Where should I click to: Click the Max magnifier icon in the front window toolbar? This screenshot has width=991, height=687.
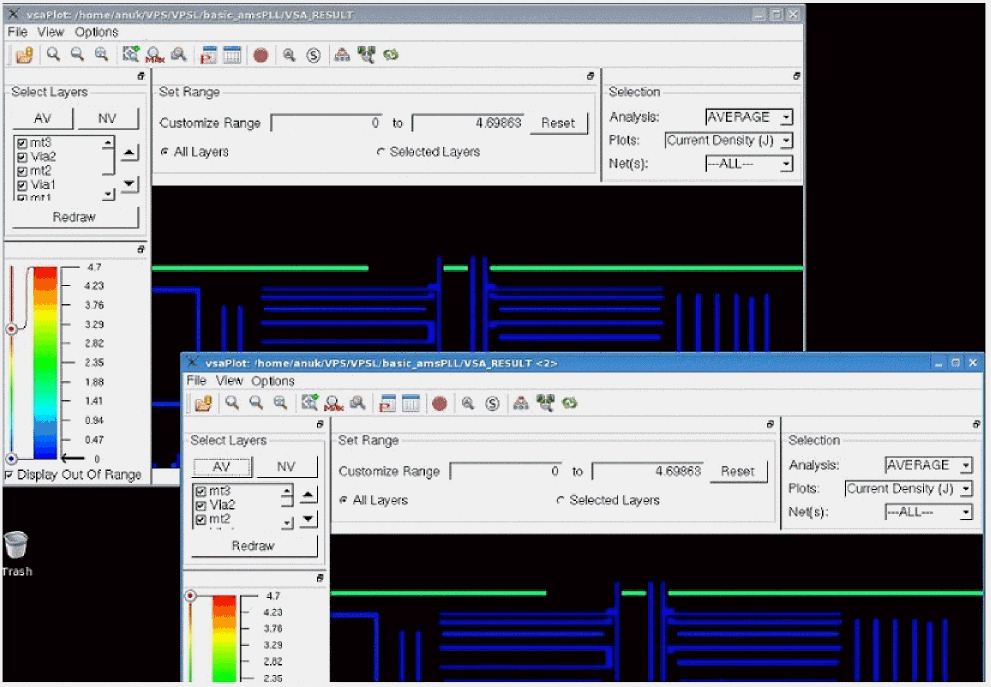pyautogui.click(x=332, y=403)
